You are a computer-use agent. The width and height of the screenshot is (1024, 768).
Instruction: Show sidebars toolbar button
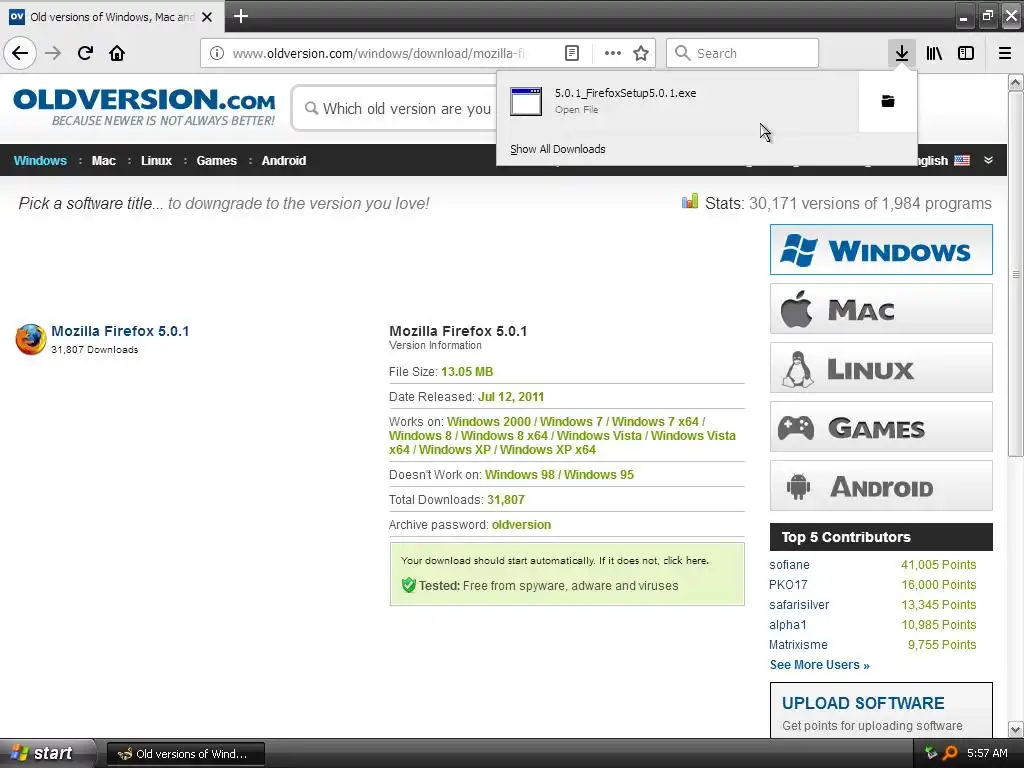click(966, 53)
